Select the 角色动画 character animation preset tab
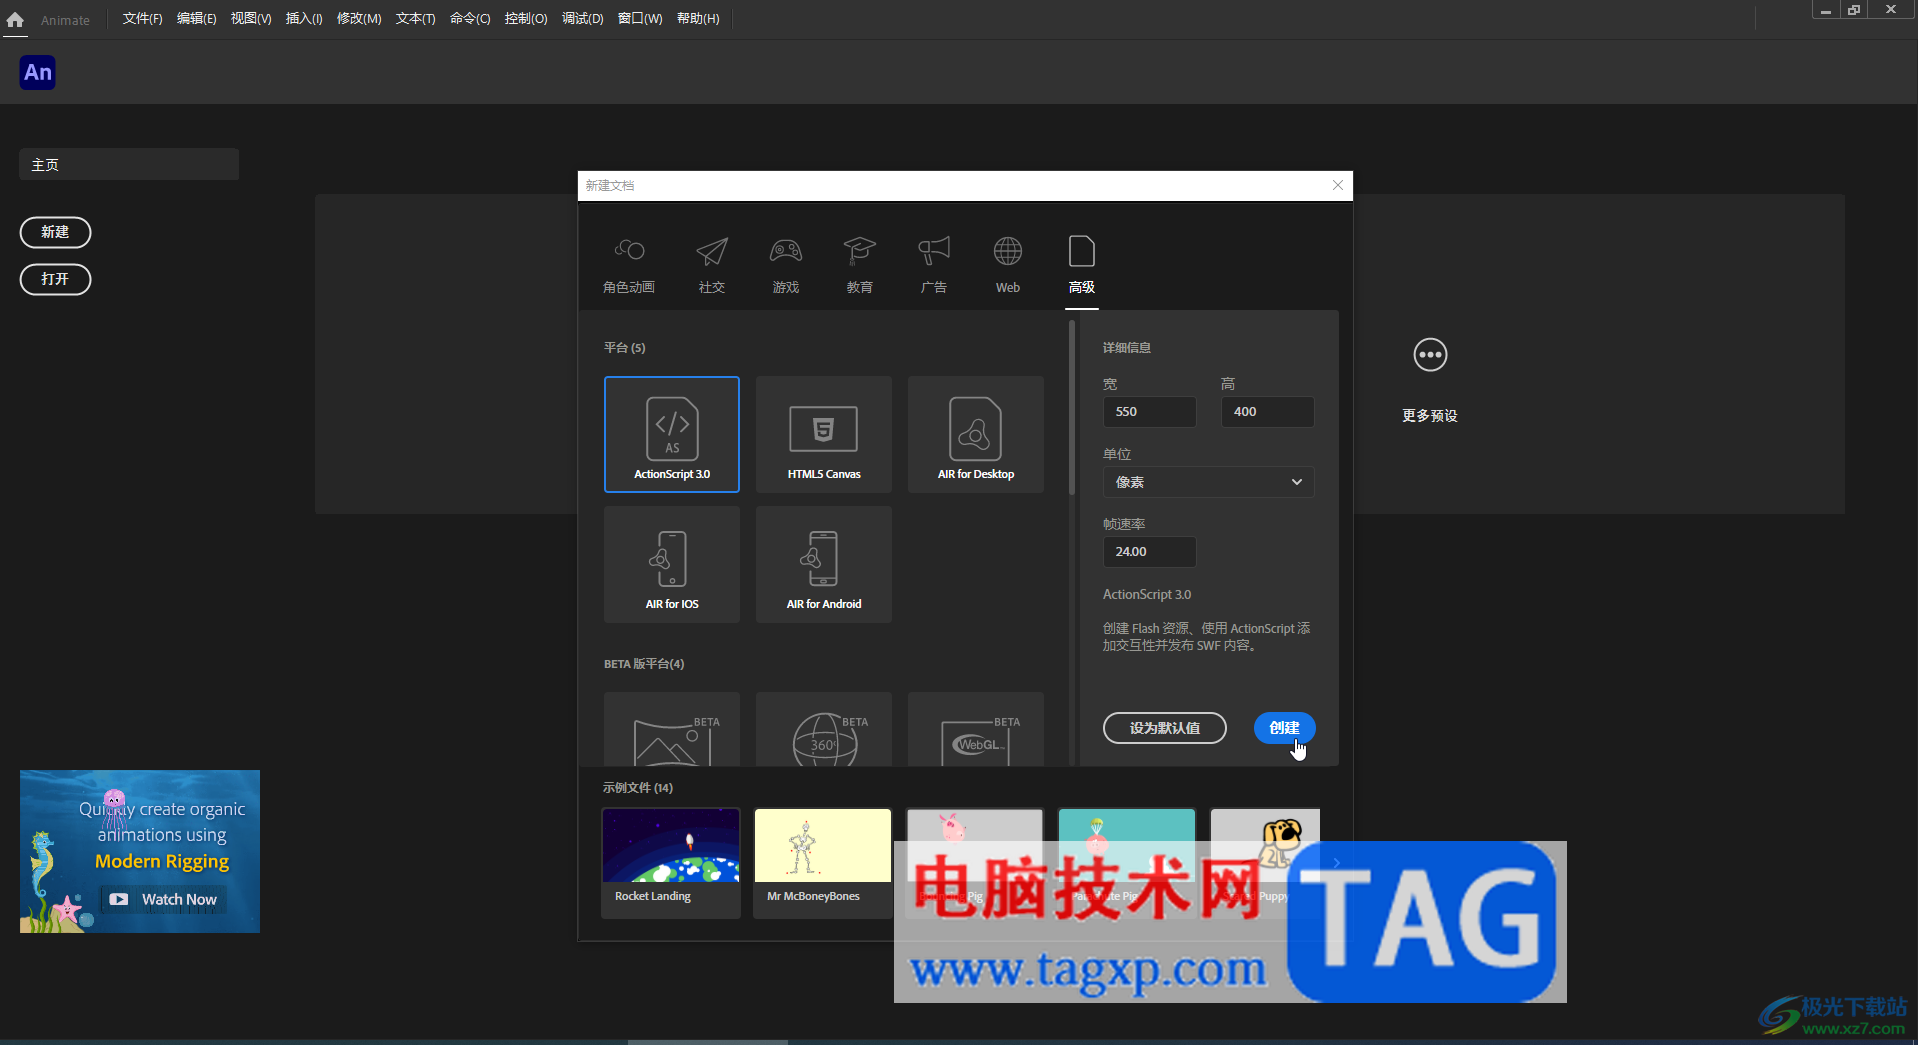The height and width of the screenshot is (1045, 1918). [x=629, y=265]
